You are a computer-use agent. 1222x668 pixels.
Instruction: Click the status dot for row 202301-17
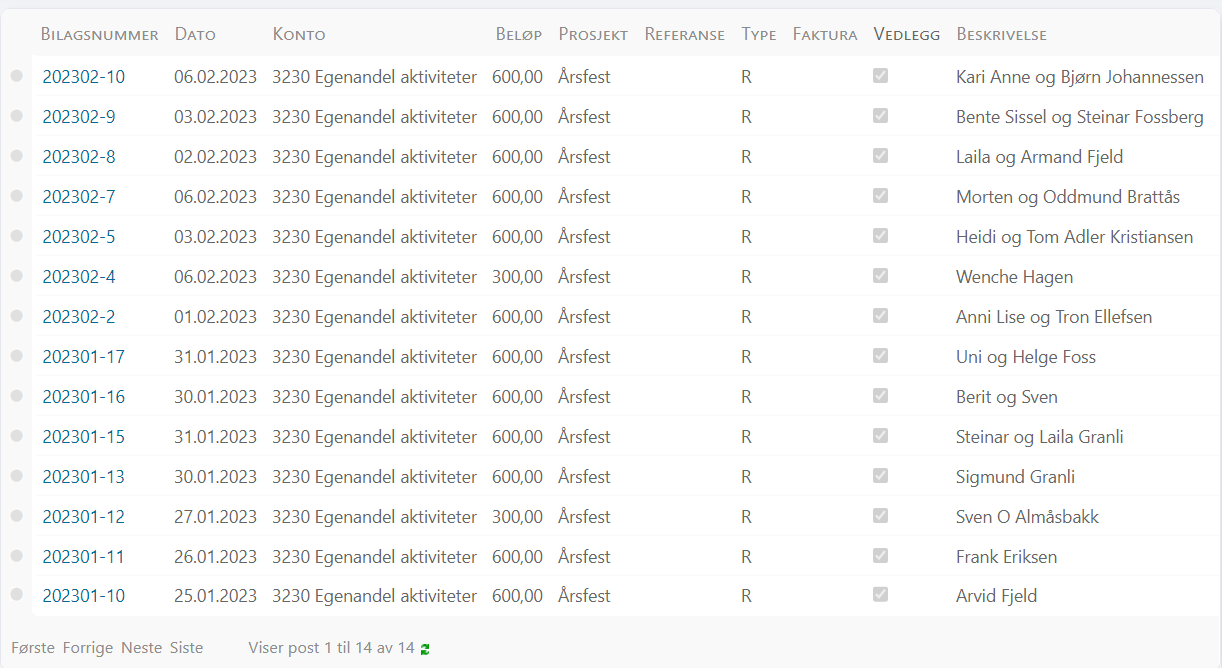[16, 356]
